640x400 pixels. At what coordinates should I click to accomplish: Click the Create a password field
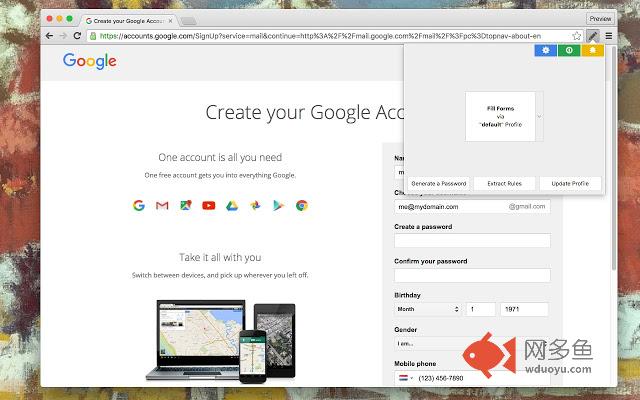coord(472,241)
